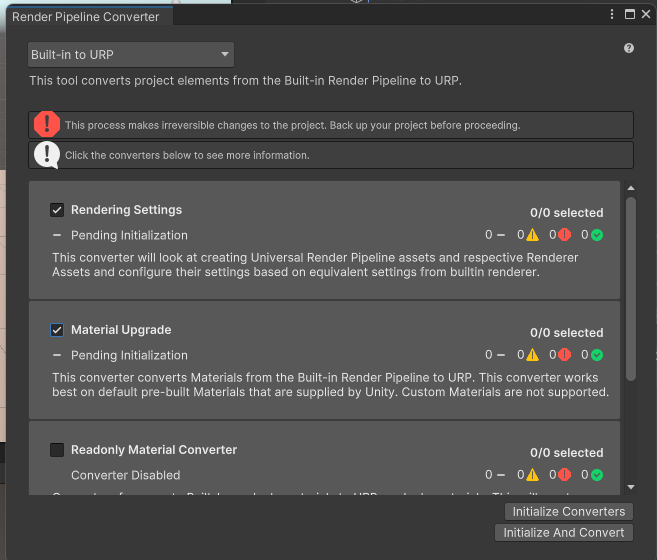The image size is (657, 560).
Task: Click the Rendering Settings title
Action: 127,210
